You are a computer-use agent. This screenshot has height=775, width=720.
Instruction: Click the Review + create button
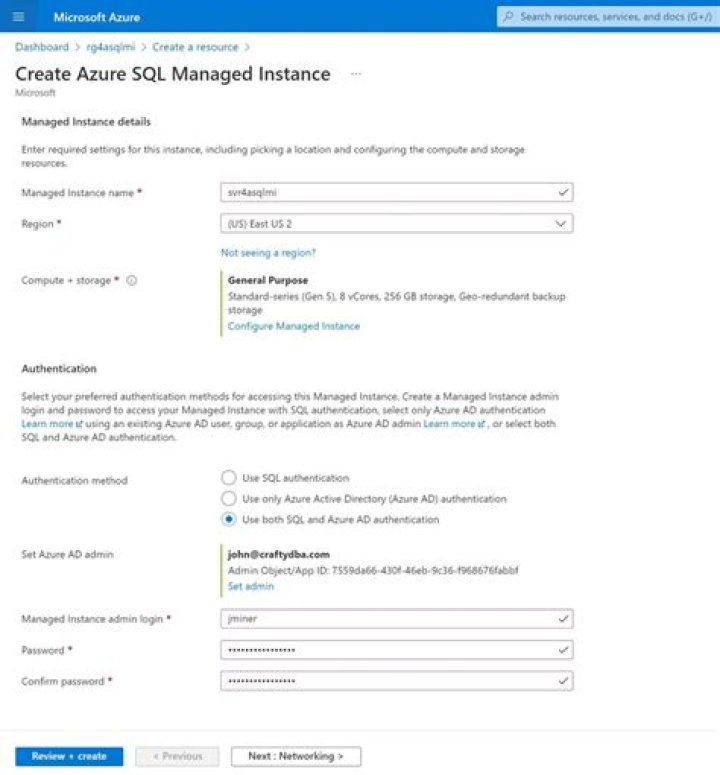tap(69, 756)
